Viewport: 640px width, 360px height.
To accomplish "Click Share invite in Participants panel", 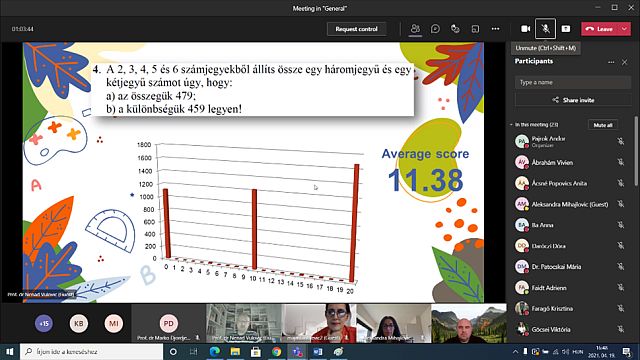I will pyautogui.click(x=573, y=100).
